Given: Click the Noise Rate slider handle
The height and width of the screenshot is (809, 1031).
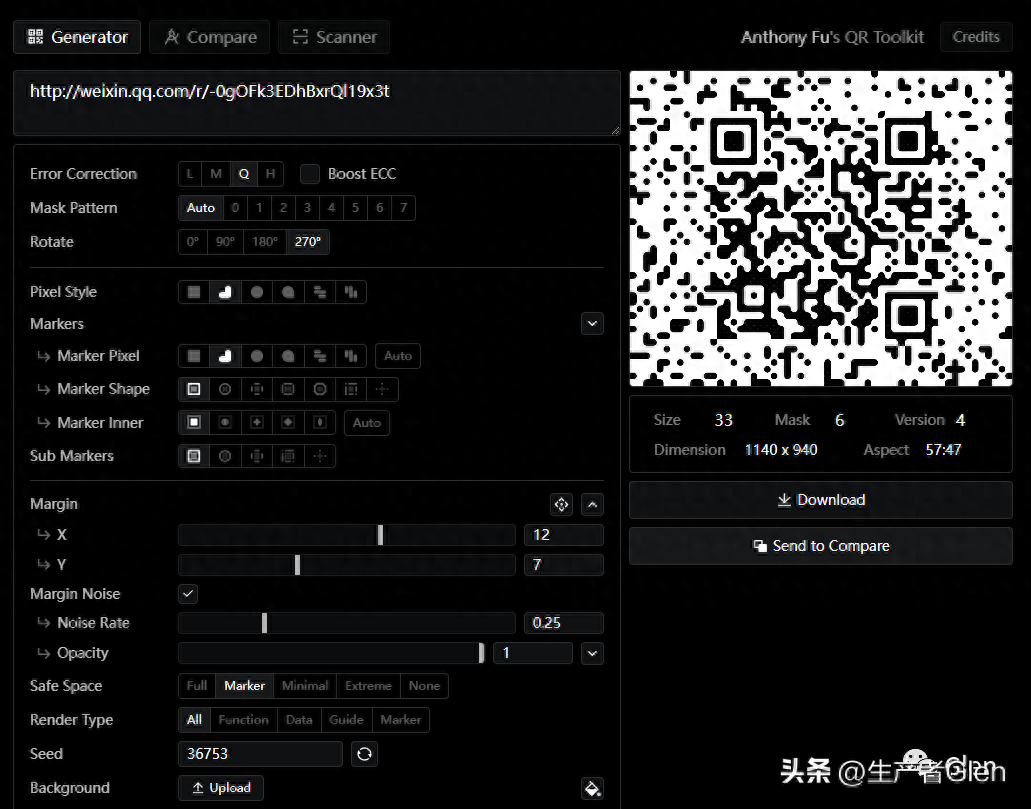Looking at the screenshot, I should [264, 623].
